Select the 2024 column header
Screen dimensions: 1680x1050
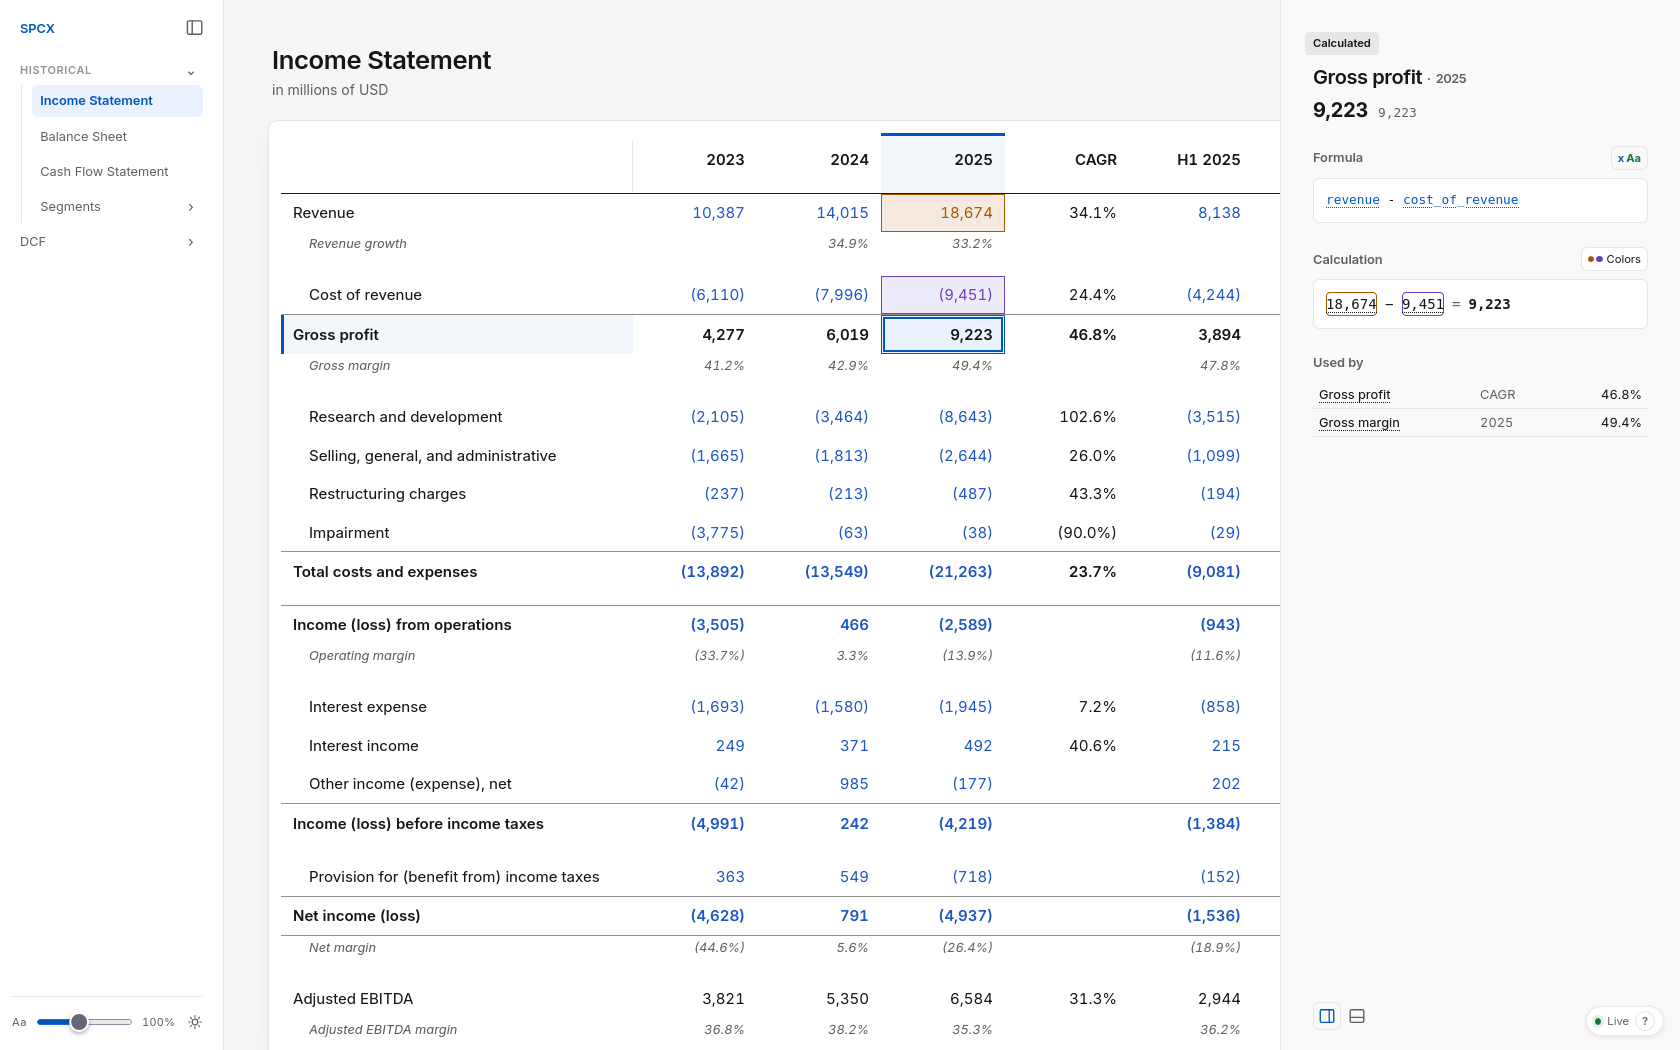(x=849, y=160)
